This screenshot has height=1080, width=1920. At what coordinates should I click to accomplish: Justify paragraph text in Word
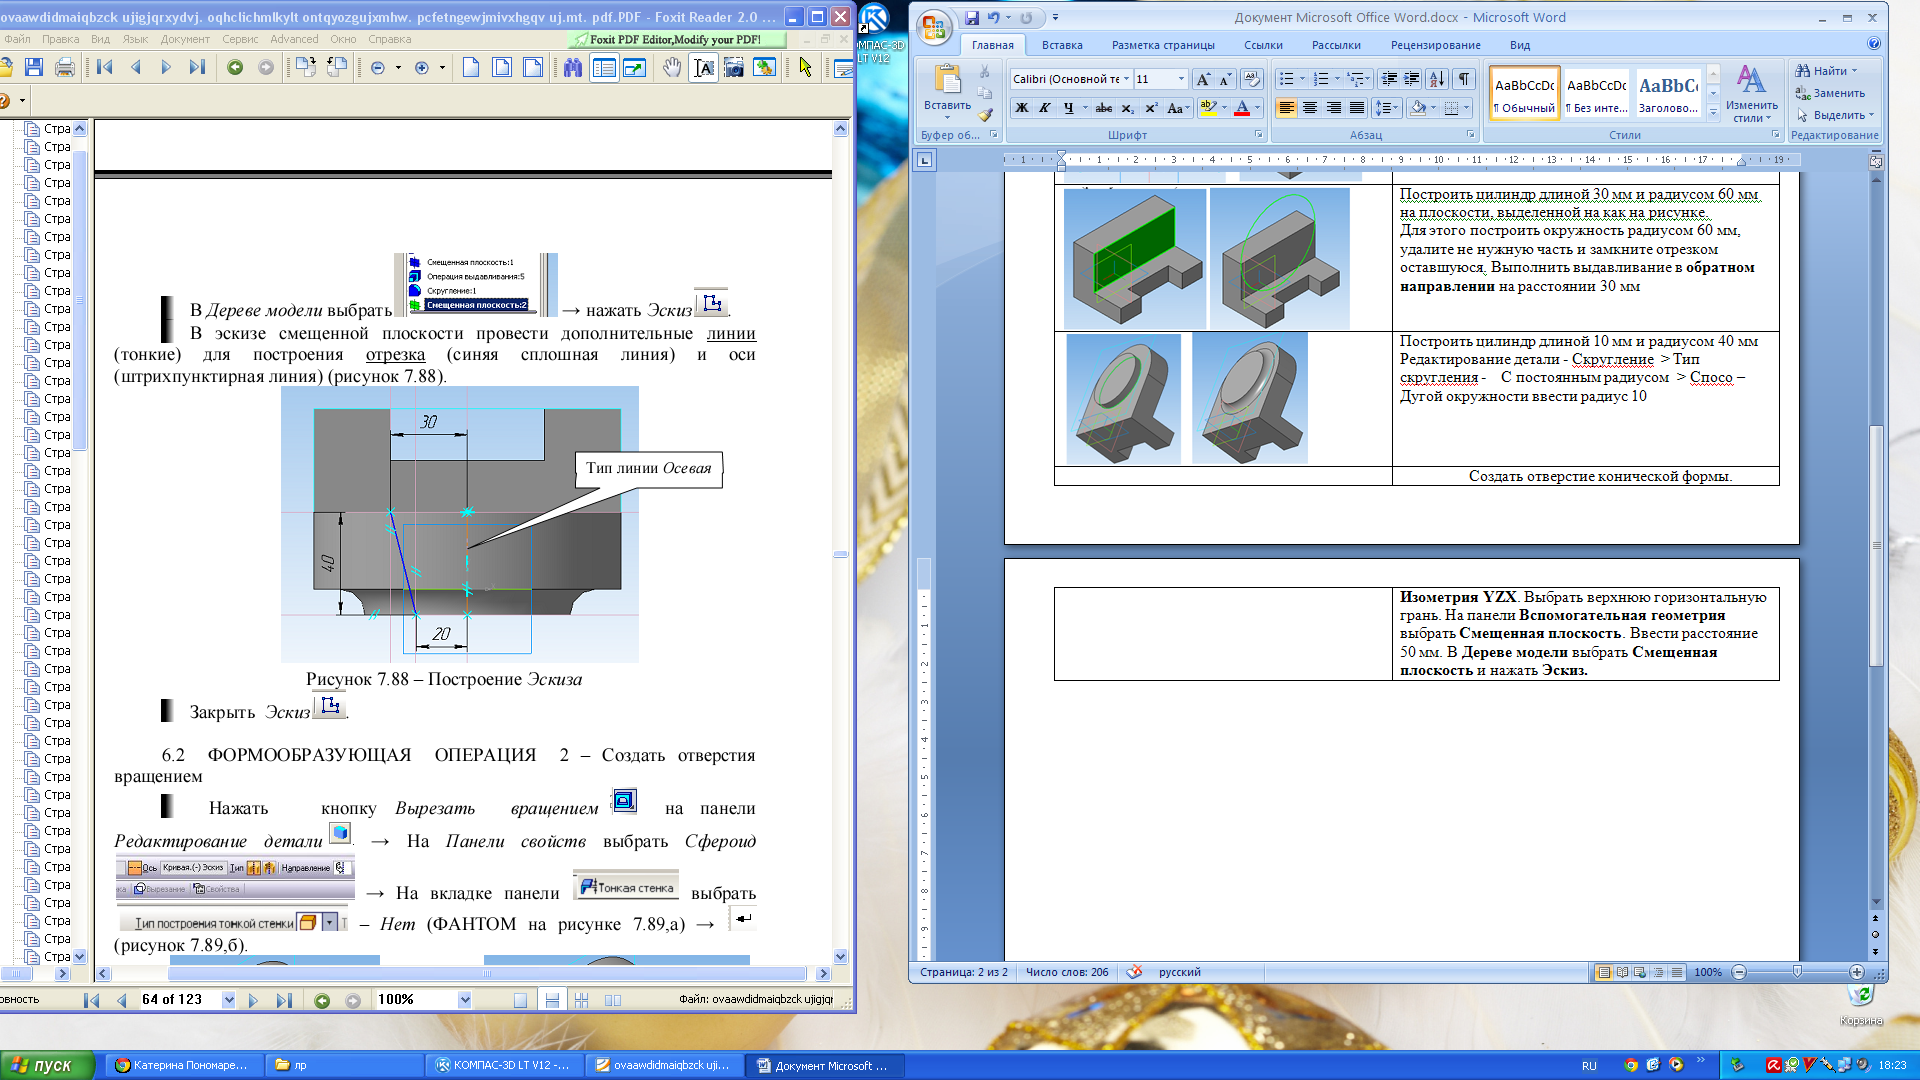1357,108
